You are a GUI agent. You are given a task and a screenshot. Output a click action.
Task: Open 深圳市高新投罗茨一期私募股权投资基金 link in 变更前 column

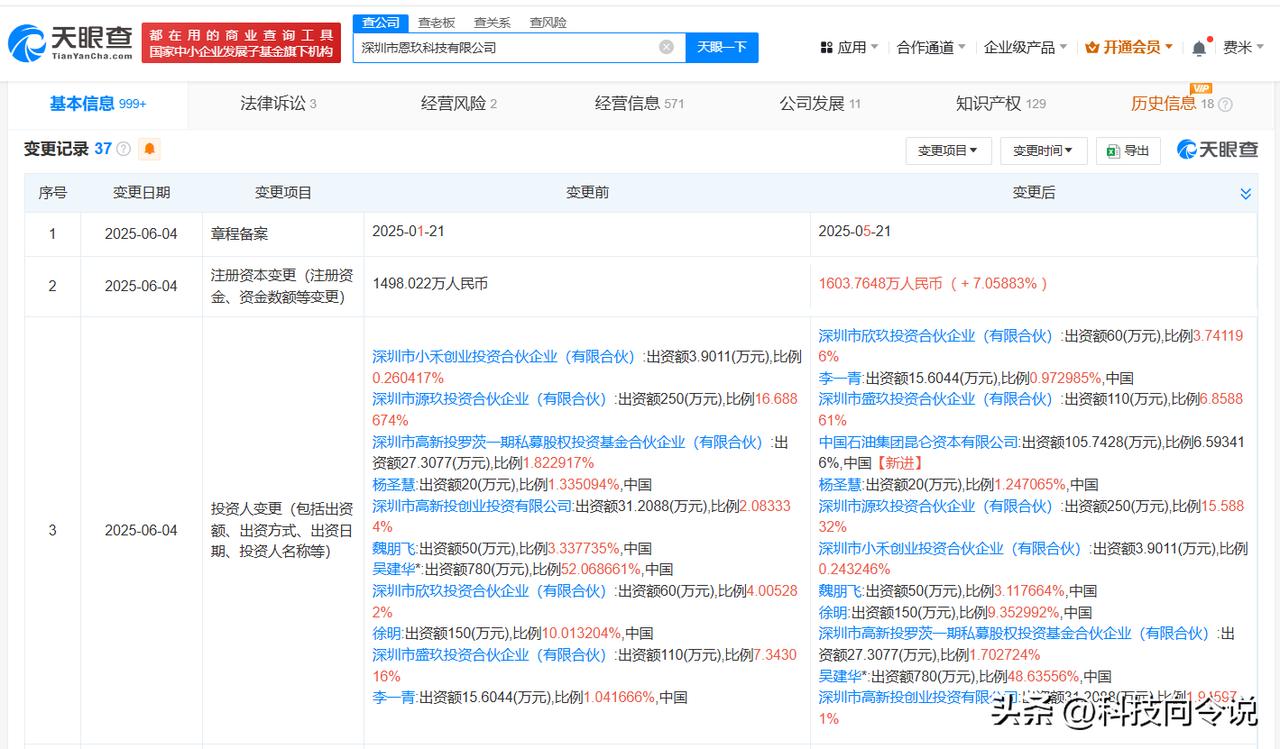[568, 442]
